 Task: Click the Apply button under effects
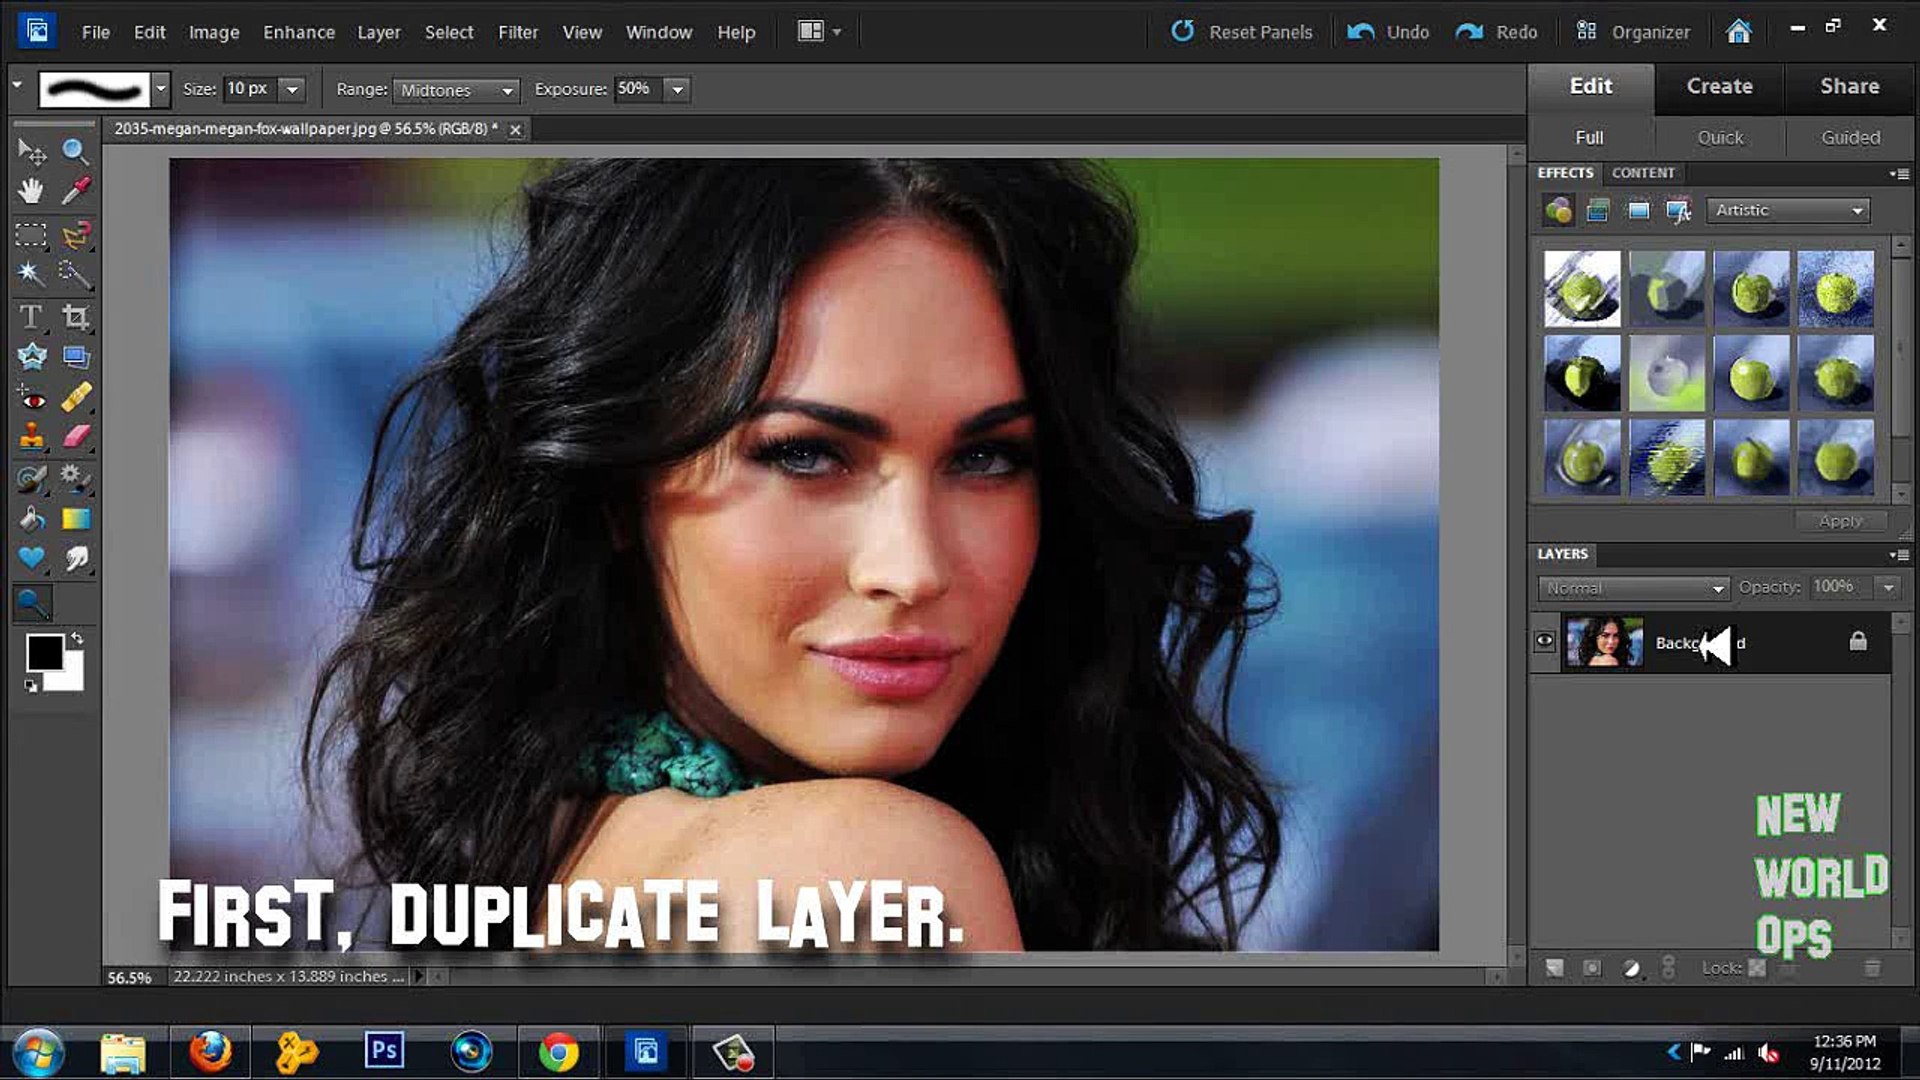coord(1840,520)
